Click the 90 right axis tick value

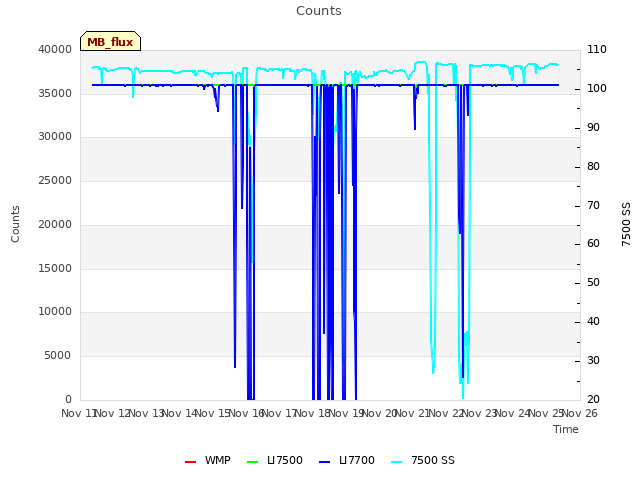(x=593, y=128)
